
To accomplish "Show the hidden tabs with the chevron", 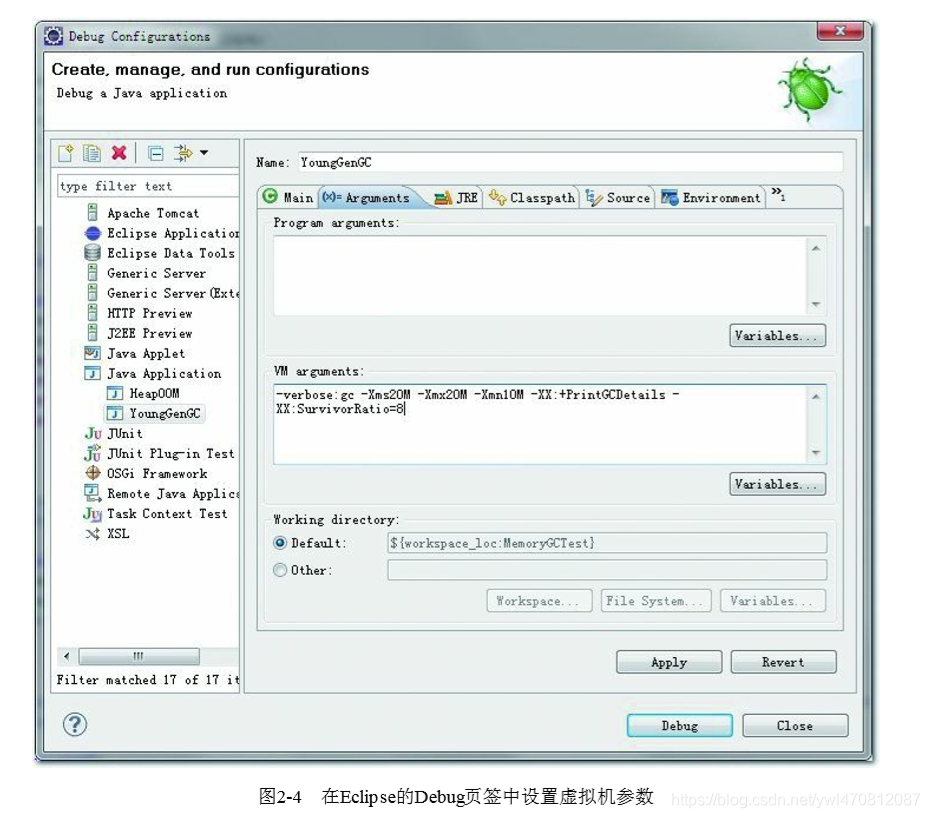I will (778, 193).
